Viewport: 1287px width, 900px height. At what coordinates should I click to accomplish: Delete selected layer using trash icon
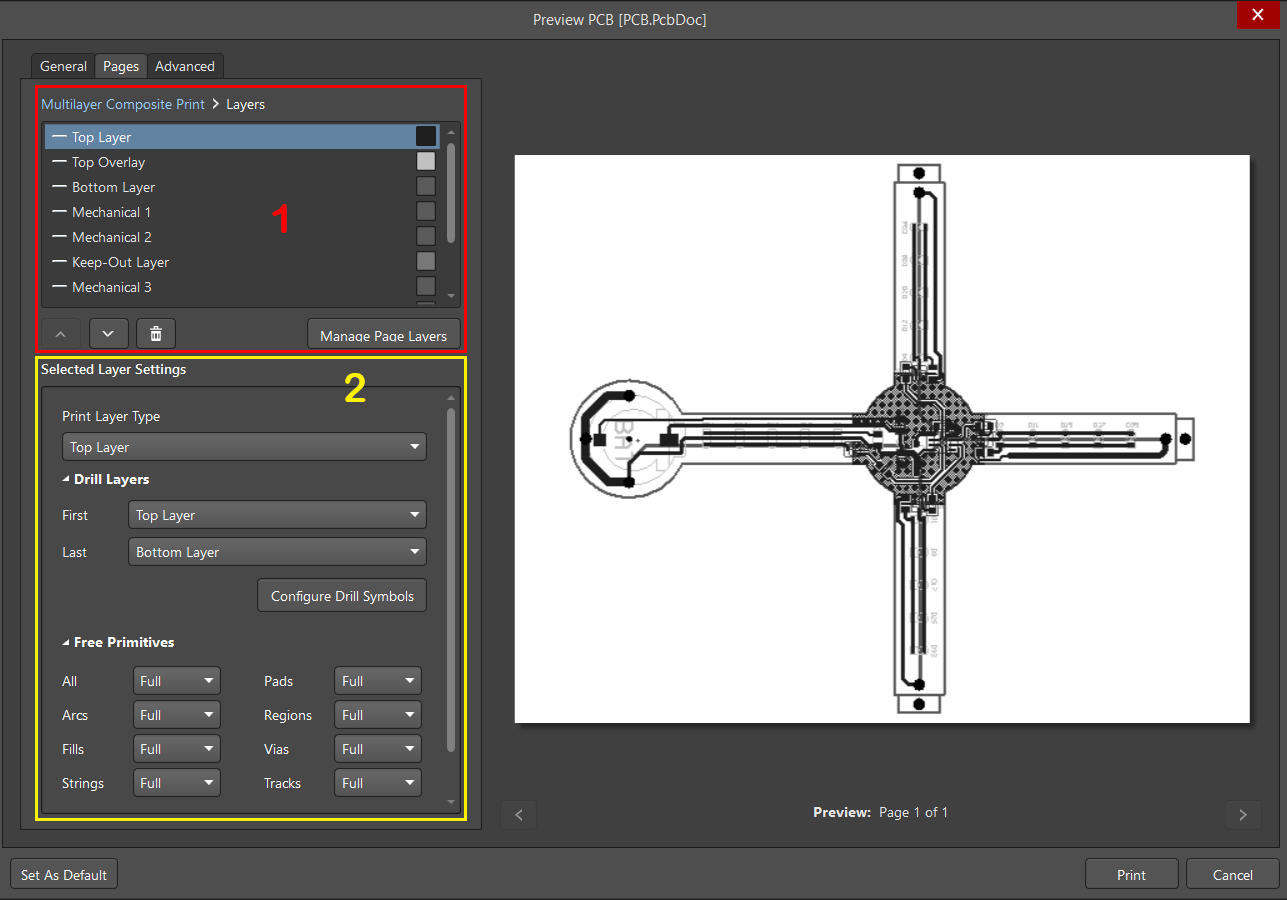pyautogui.click(x=156, y=334)
